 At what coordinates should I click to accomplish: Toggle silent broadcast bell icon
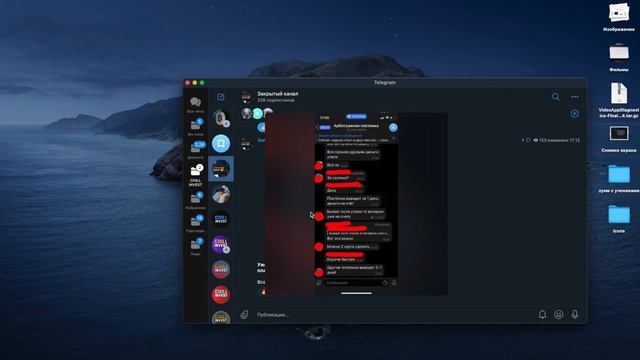pyautogui.click(x=542, y=314)
